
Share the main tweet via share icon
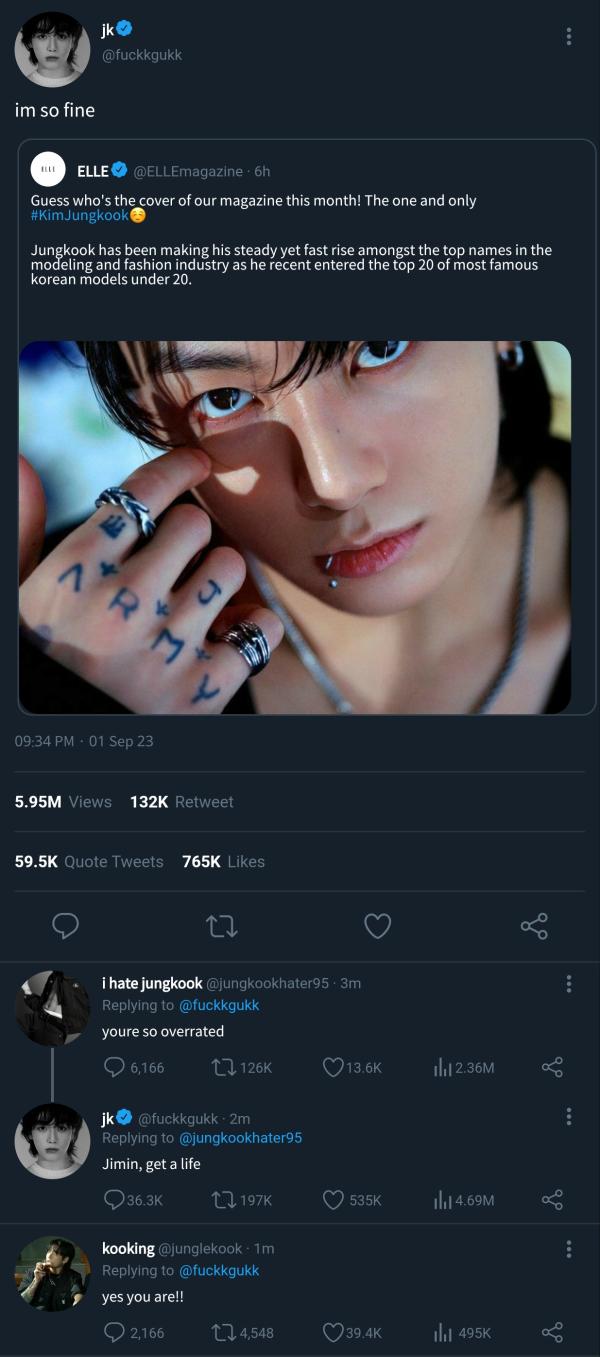(534, 926)
